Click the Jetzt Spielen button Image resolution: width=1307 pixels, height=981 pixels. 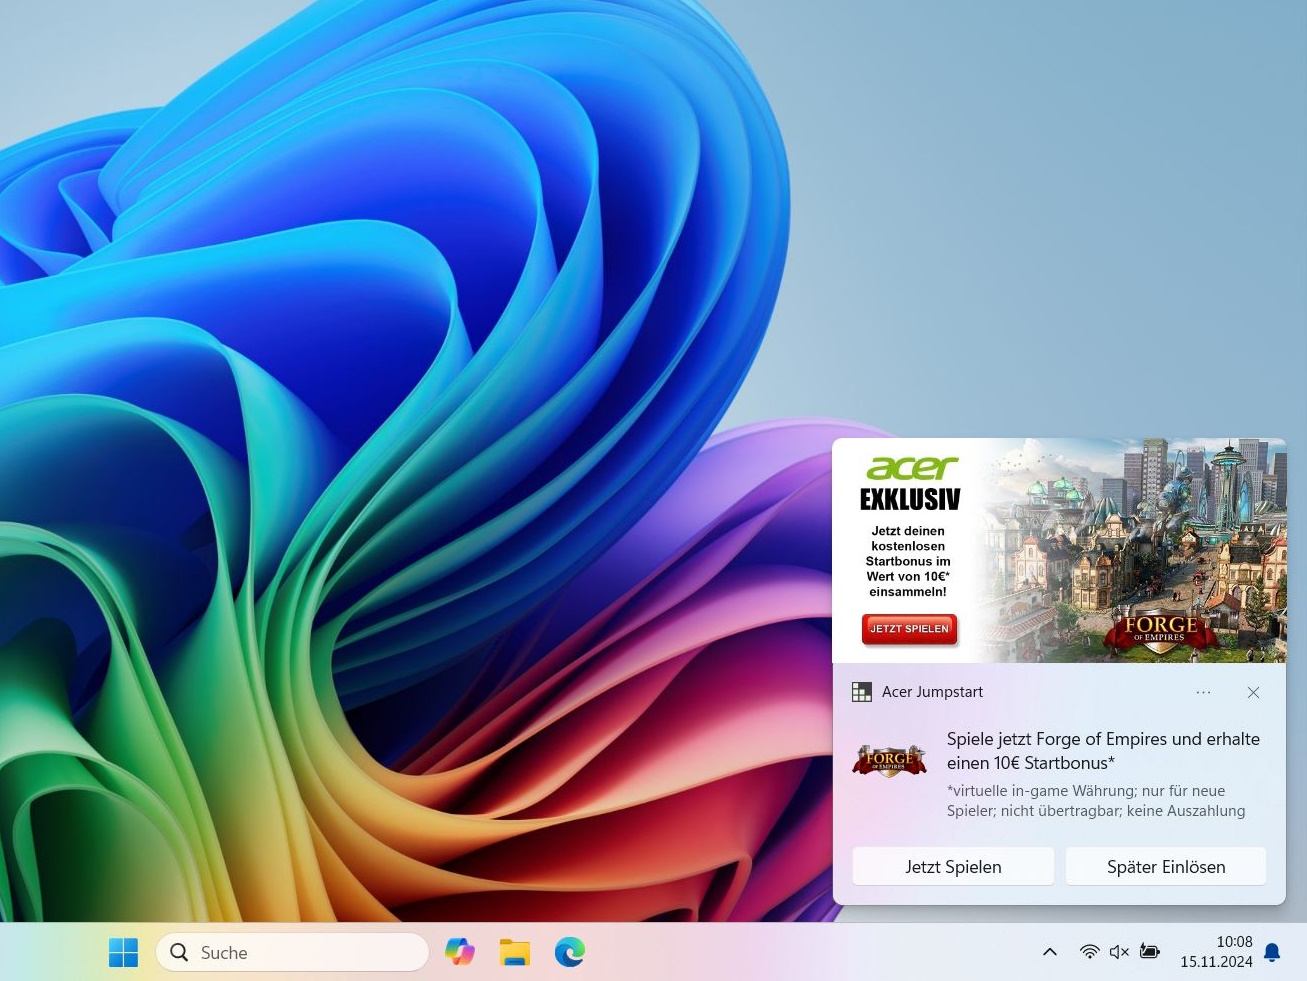click(x=953, y=867)
